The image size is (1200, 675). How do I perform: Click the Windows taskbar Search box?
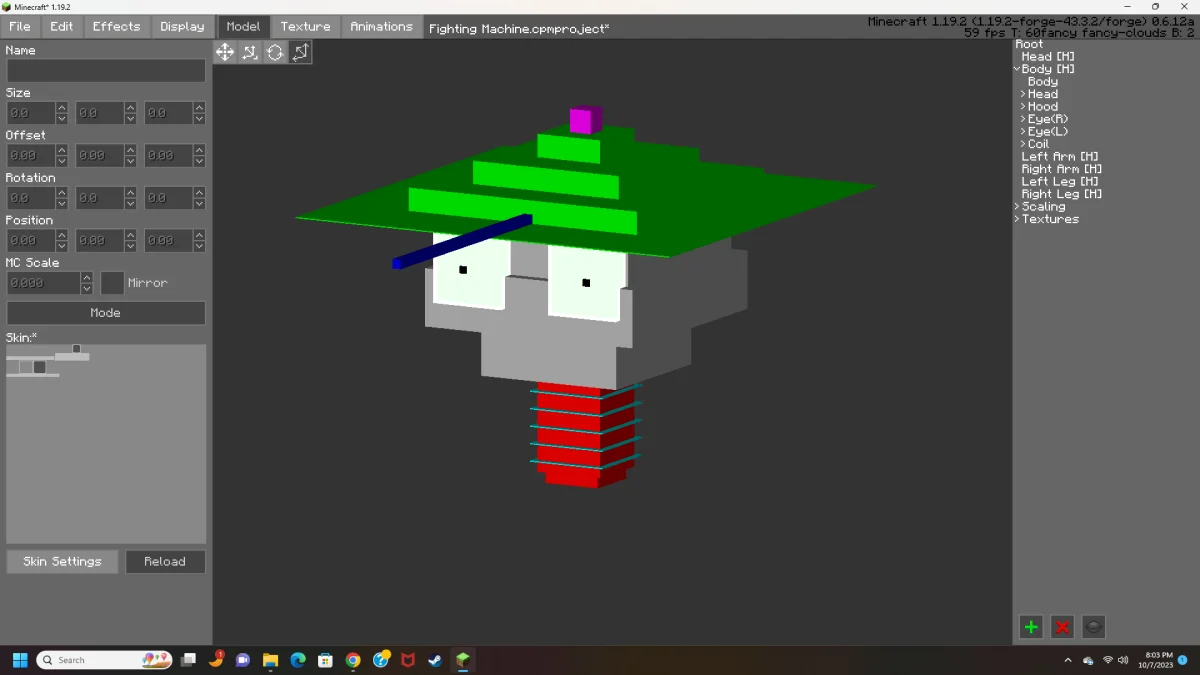(x=105, y=660)
